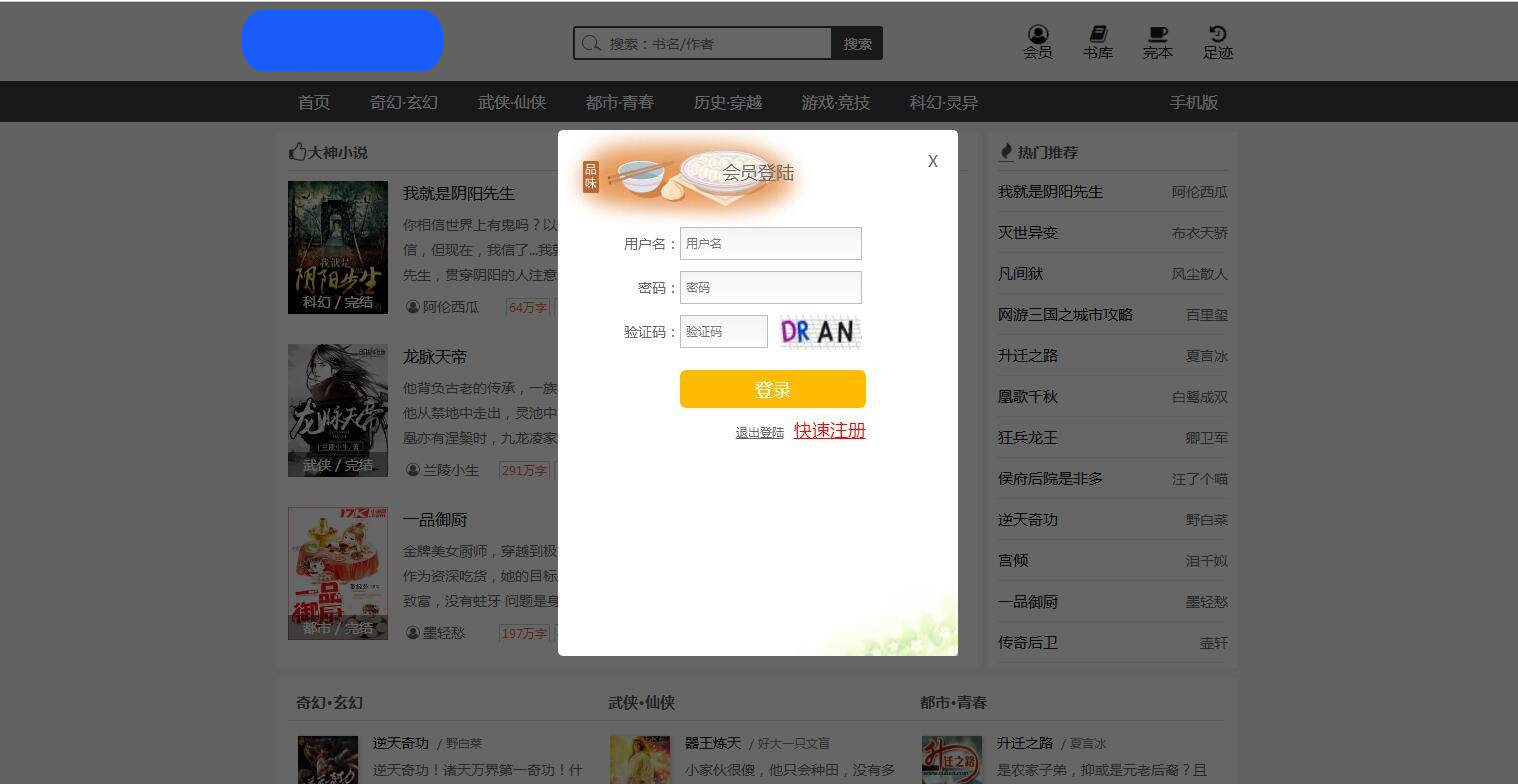Image resolution: width=1518 pixels, height=784 pixels.
Task: Open the 完本 finished-books icon
Action: [x=1157, y=40]
